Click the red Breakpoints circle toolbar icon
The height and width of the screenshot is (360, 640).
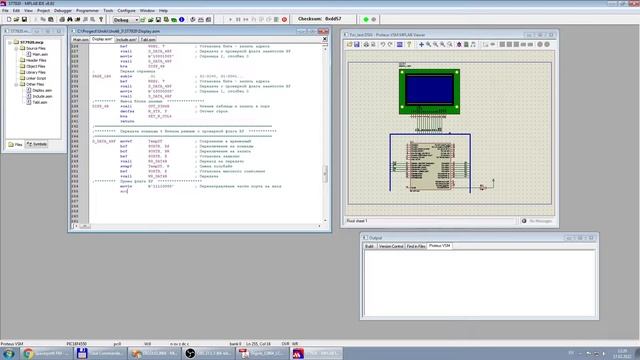click(x=284, y=20)
